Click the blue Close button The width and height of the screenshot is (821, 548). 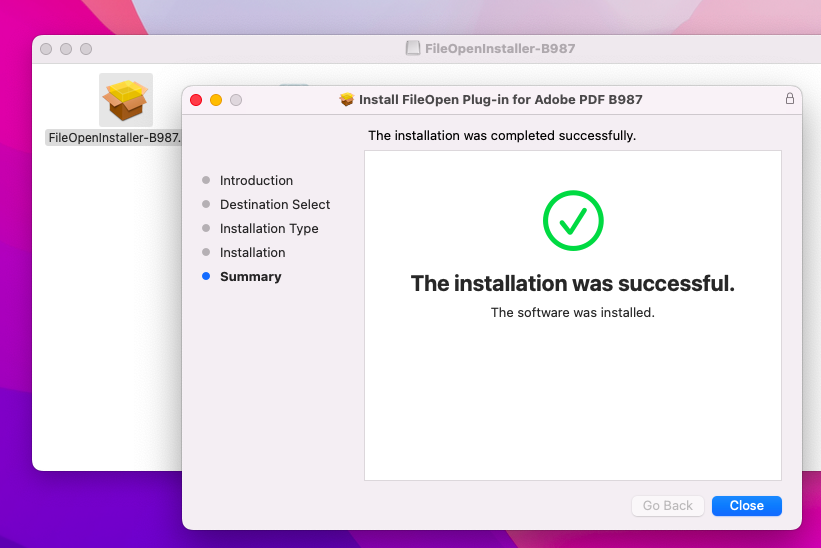tap(747, 506)
